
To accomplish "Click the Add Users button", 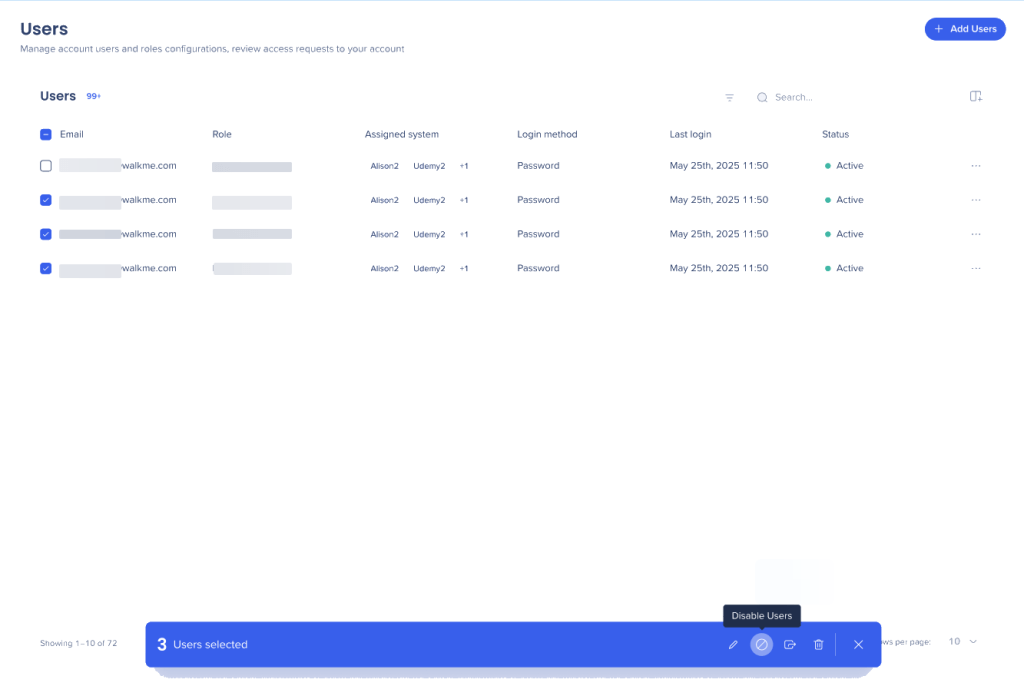I will (x=965, y=29).
